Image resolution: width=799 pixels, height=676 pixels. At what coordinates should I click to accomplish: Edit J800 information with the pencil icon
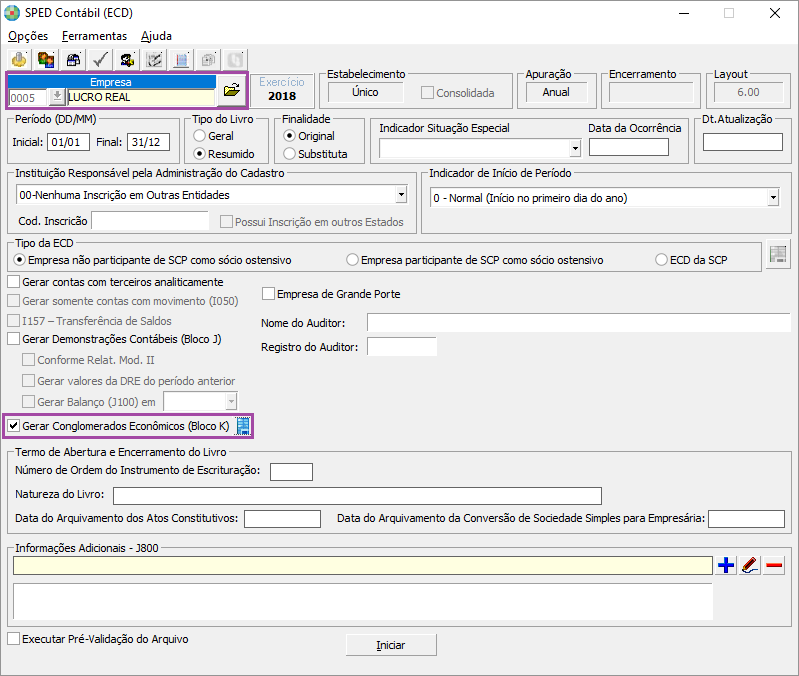(x=750, y=565)
